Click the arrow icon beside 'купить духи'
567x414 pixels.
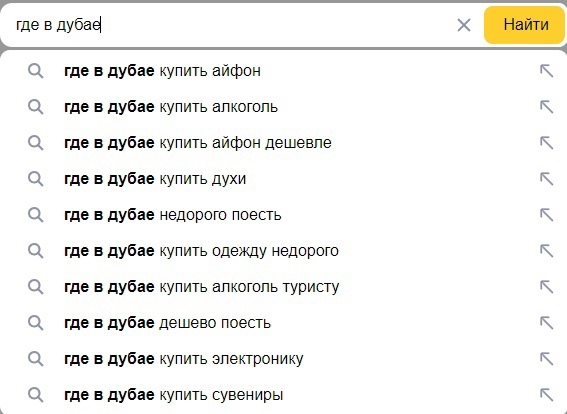[546, 179]
